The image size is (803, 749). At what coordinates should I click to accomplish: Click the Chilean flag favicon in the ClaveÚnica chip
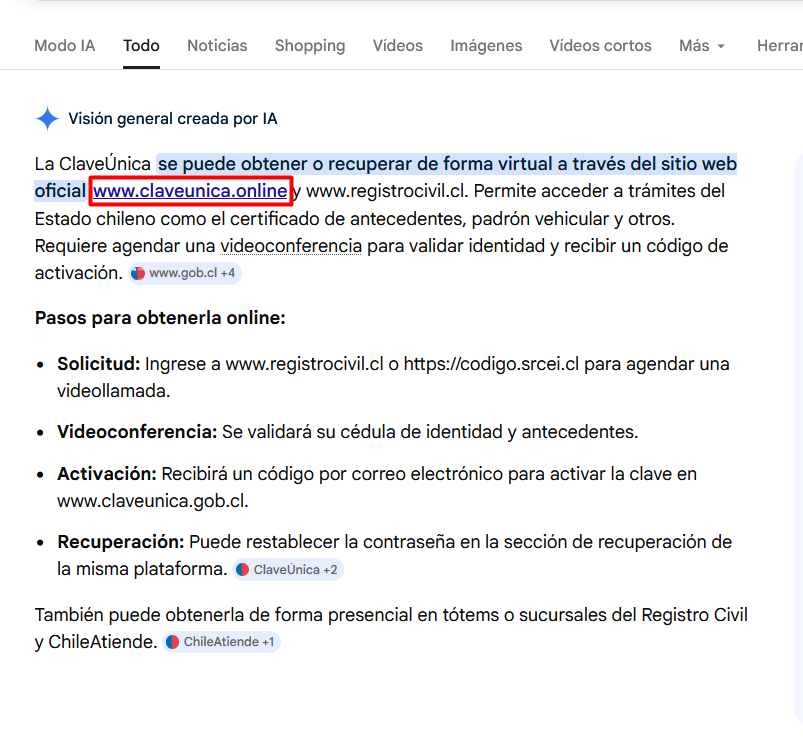pyautogui.click(x=241, y=569)
